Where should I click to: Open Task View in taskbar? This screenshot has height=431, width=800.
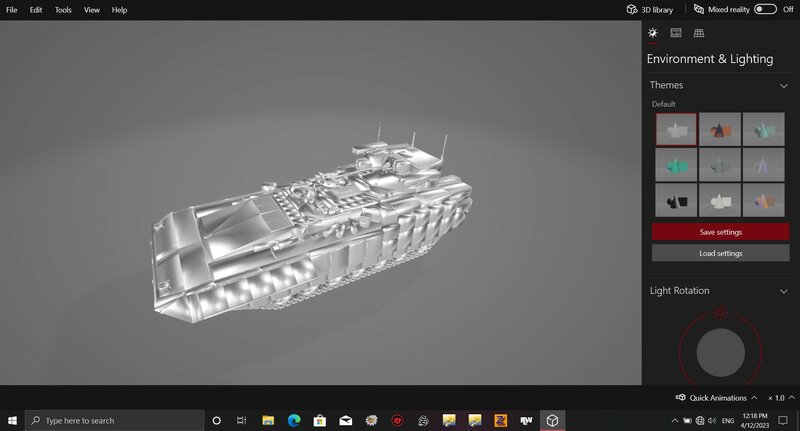coord(241,421)
